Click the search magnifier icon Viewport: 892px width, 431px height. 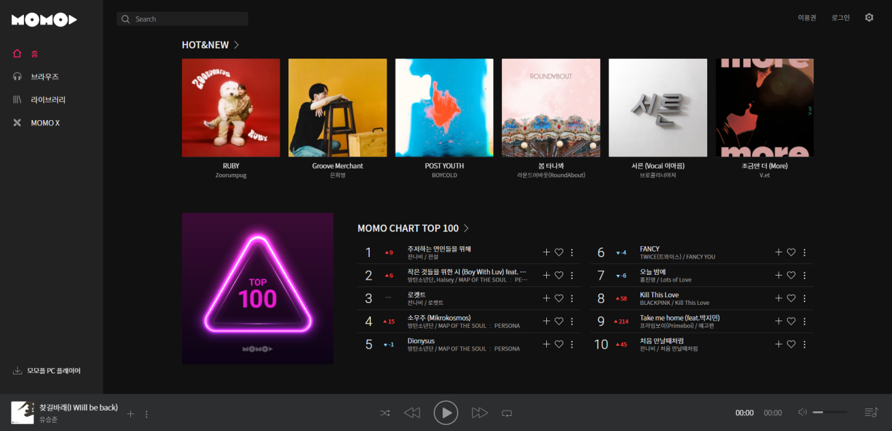(x=126, y=19)
